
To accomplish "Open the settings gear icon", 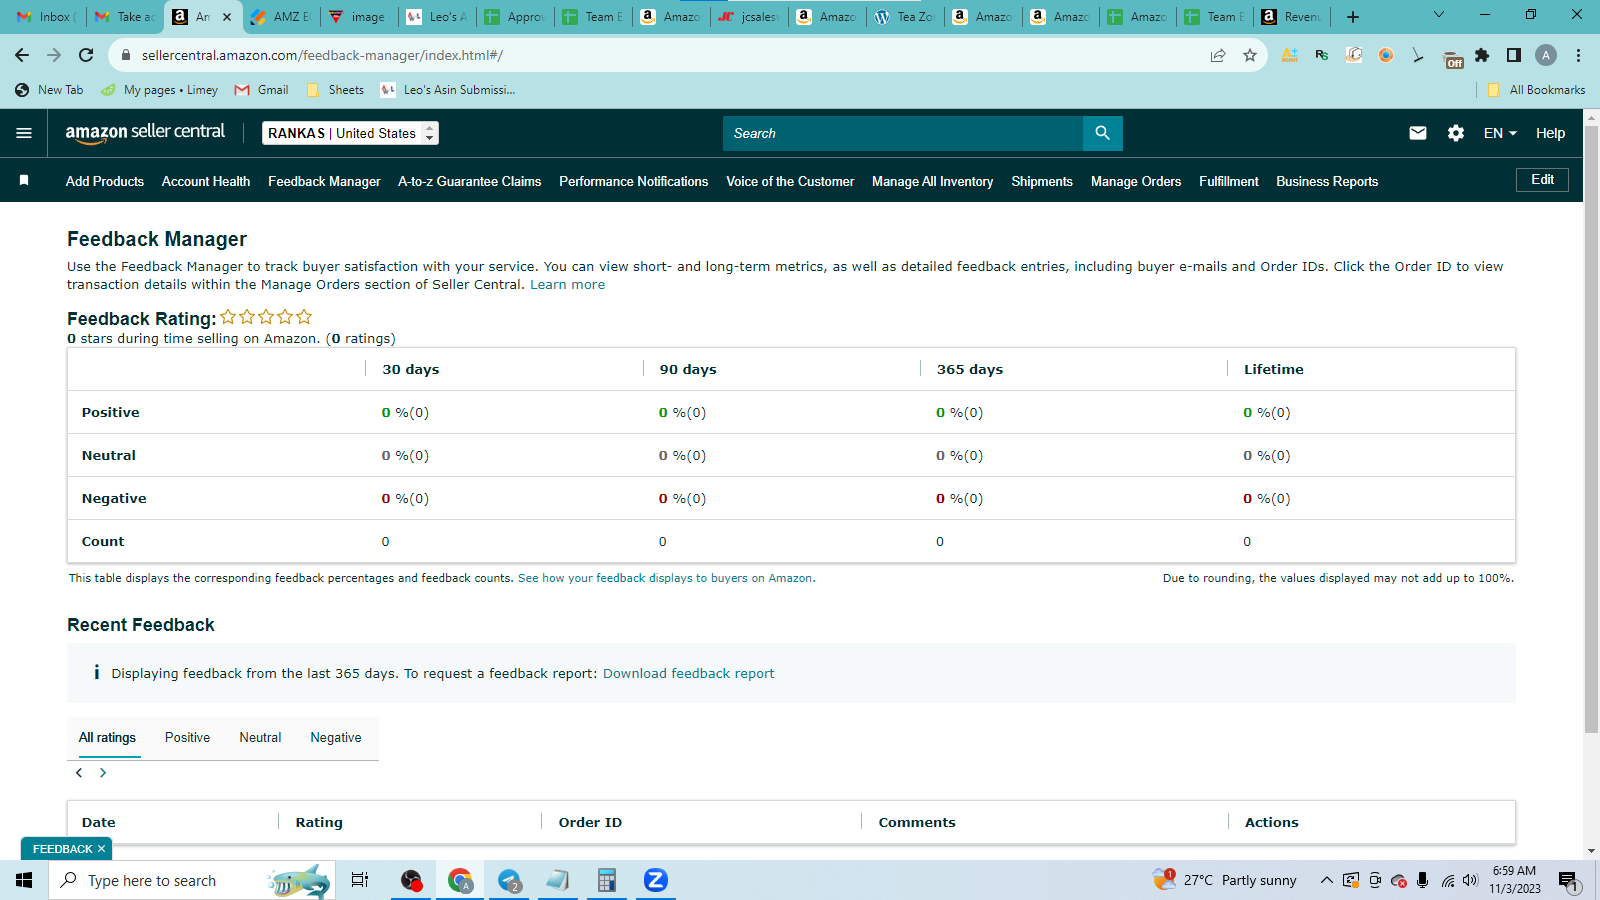I will point(1456,133).
